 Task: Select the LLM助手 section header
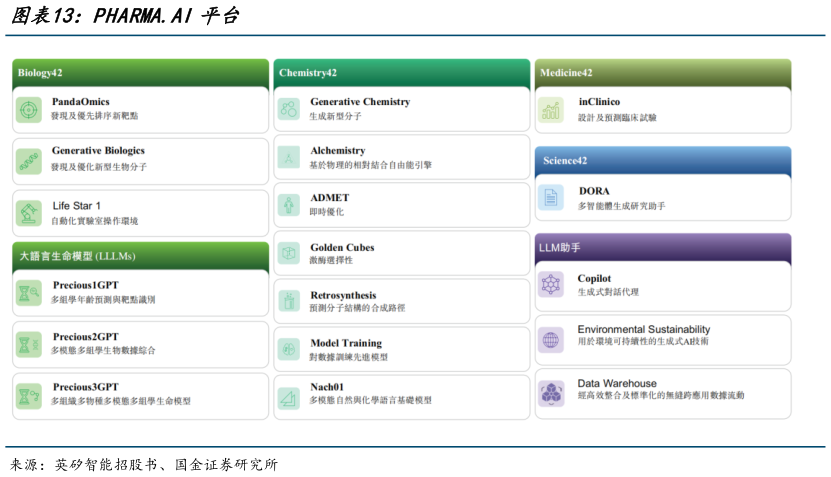[x=663, y=248]
